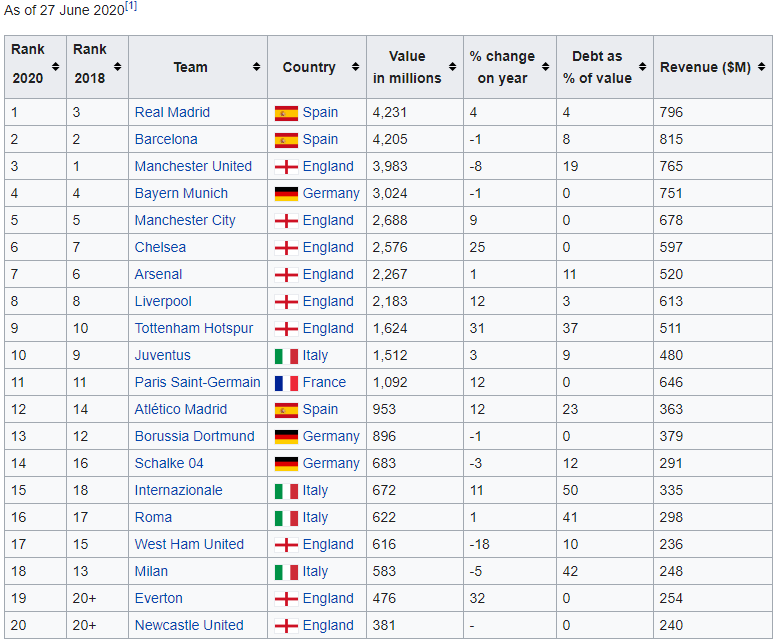The width and height of the screenshot is (777, 642).
Task: Sort by Debt as % of value arrows
Action: point(643,66)
